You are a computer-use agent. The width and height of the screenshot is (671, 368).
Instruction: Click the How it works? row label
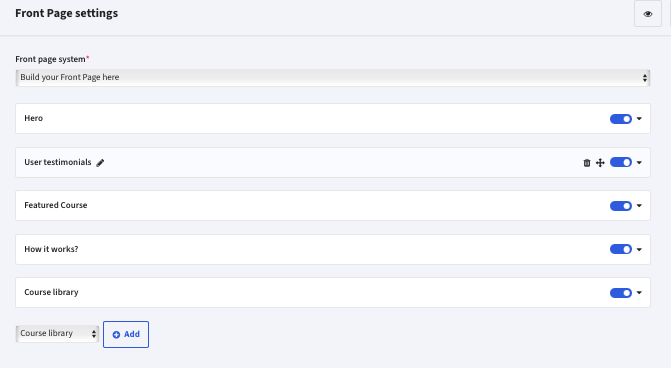coord(51,249)
